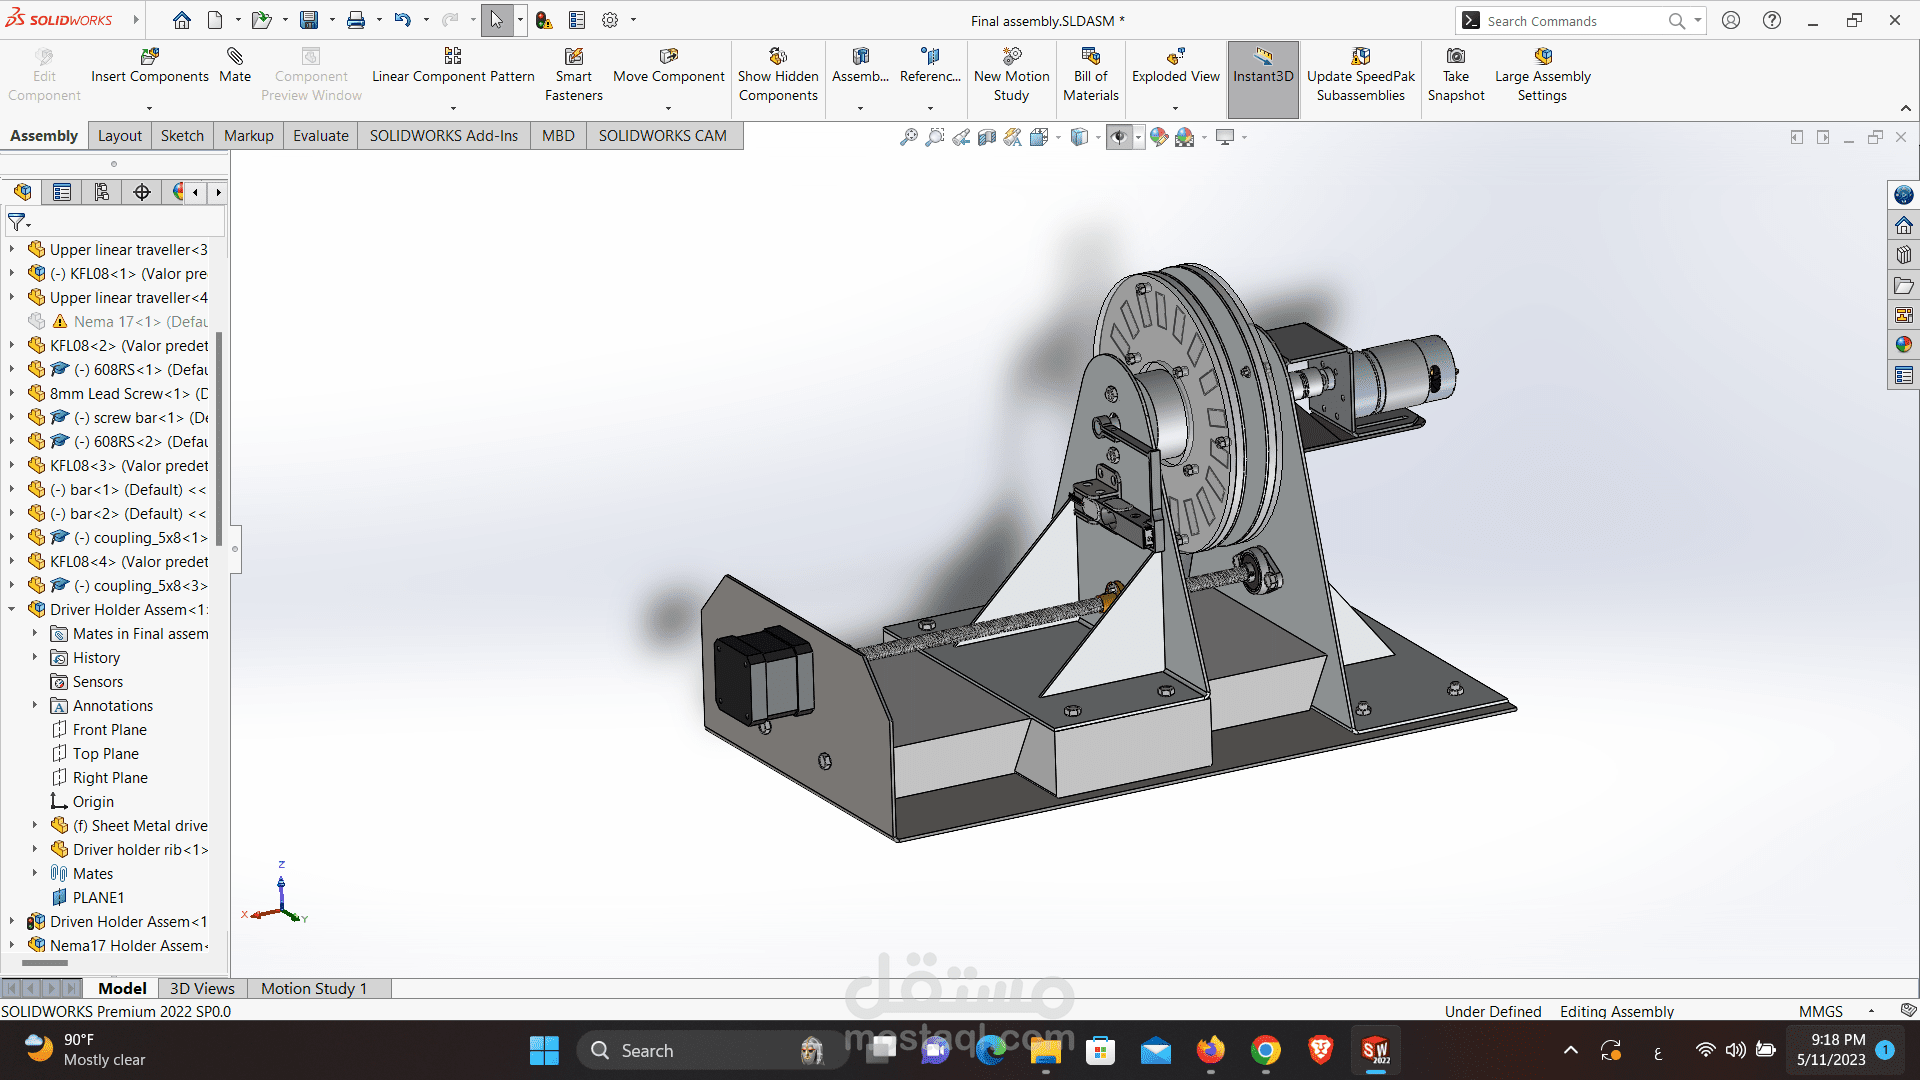Click Zoom to Fit icon

[x=908, y=137]
